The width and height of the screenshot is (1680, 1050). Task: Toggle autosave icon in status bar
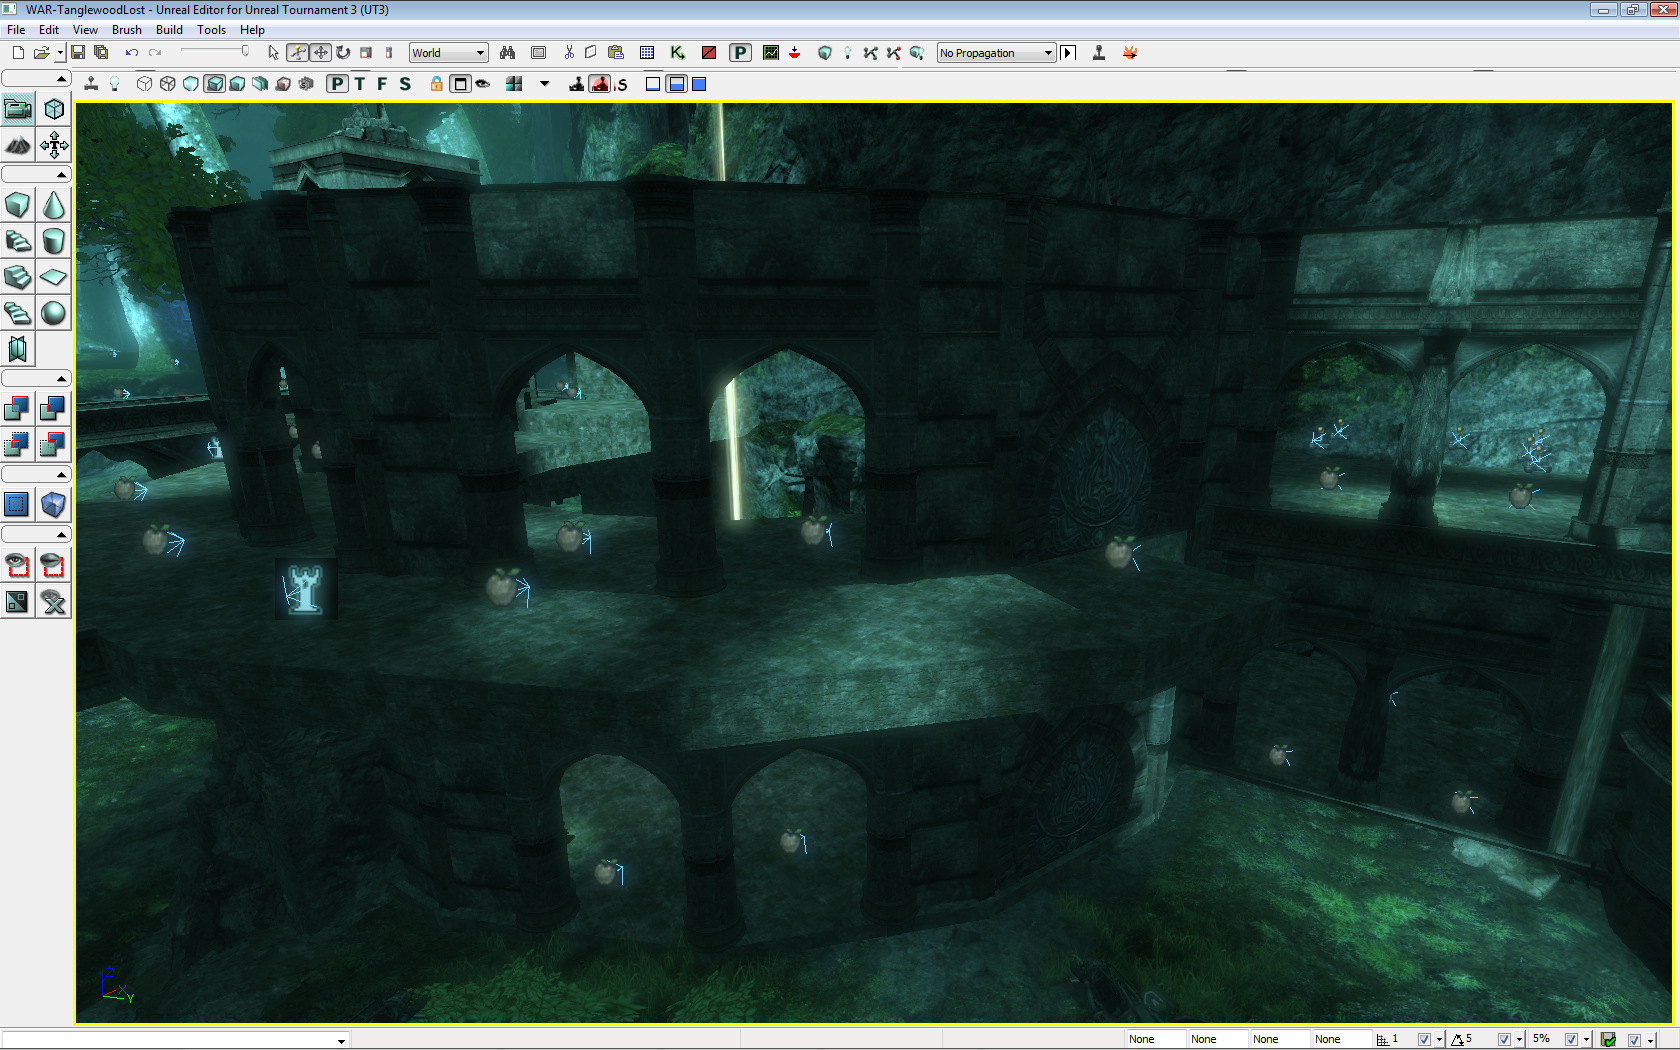coord(1608,1040)
